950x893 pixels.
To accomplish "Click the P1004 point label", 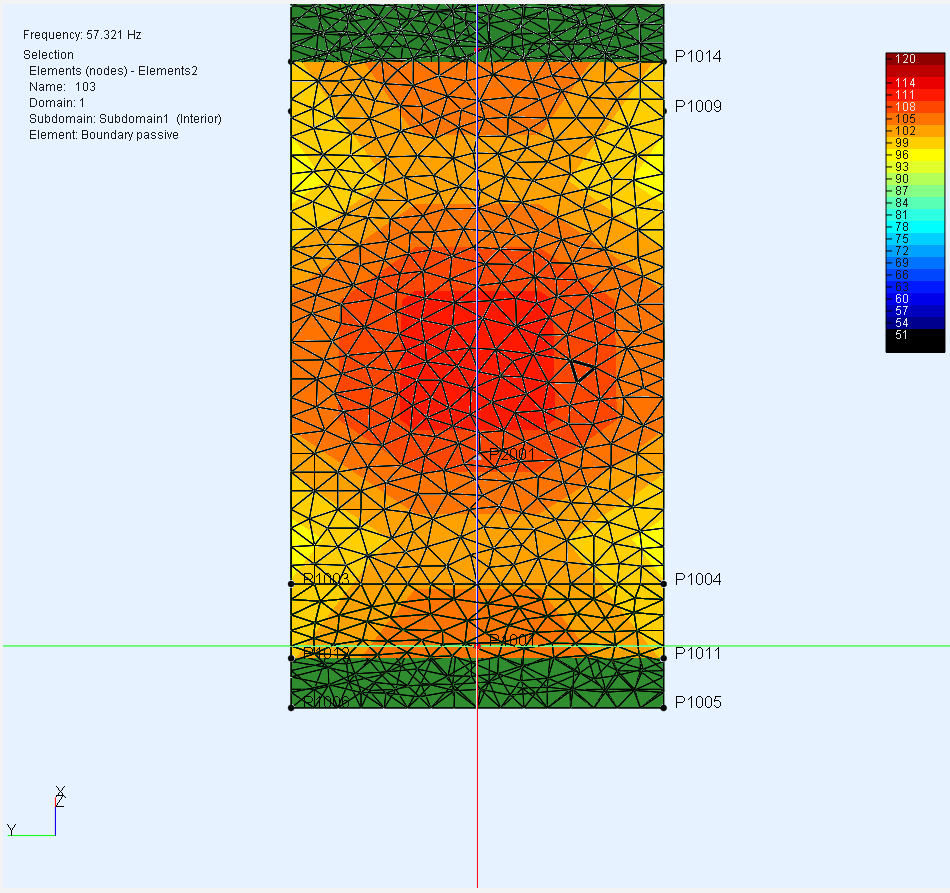I will (698, 579).
